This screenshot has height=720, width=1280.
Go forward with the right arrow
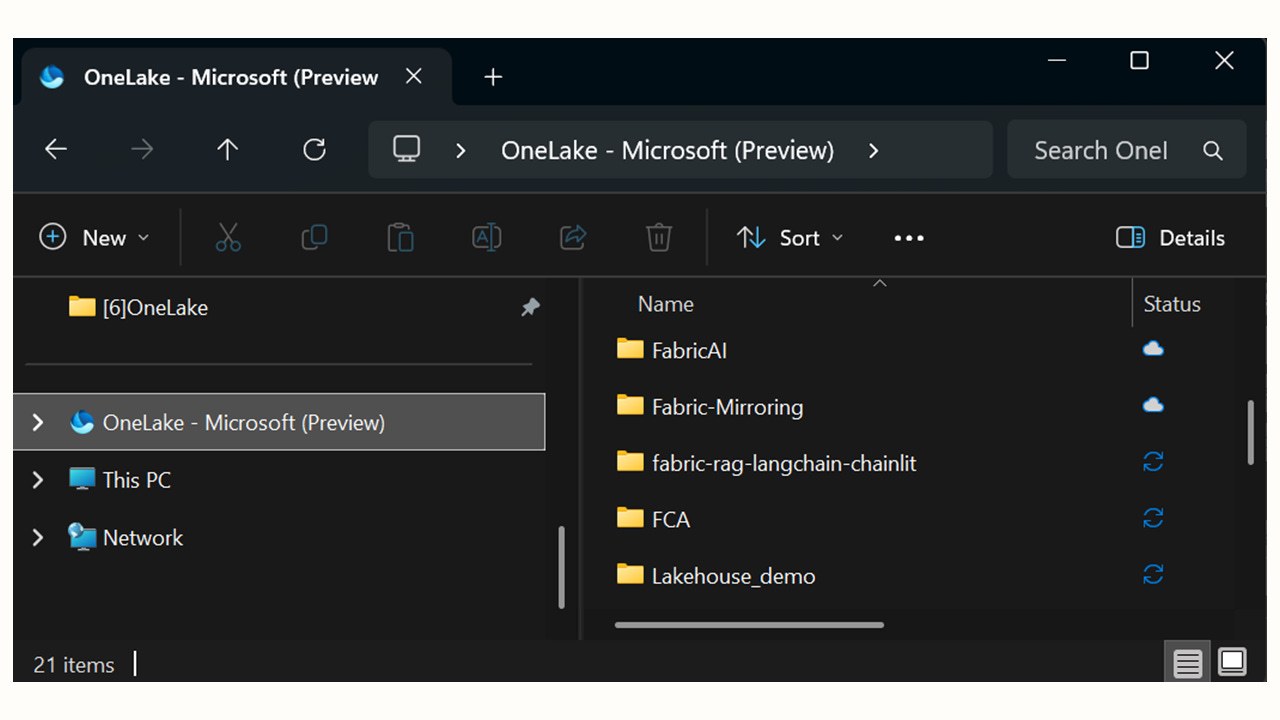(x=142, y=150)
